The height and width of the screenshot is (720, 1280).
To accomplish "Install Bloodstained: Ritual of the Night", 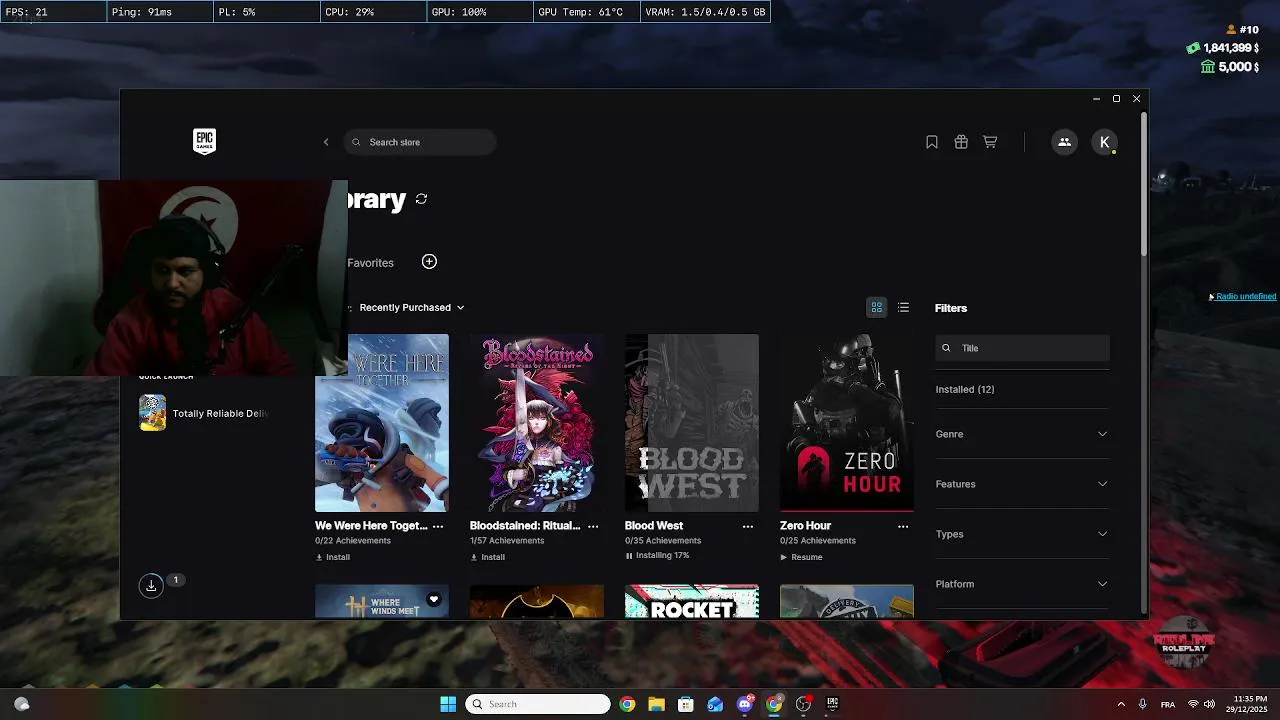I will pyautogui.click(x=488, y=557).
